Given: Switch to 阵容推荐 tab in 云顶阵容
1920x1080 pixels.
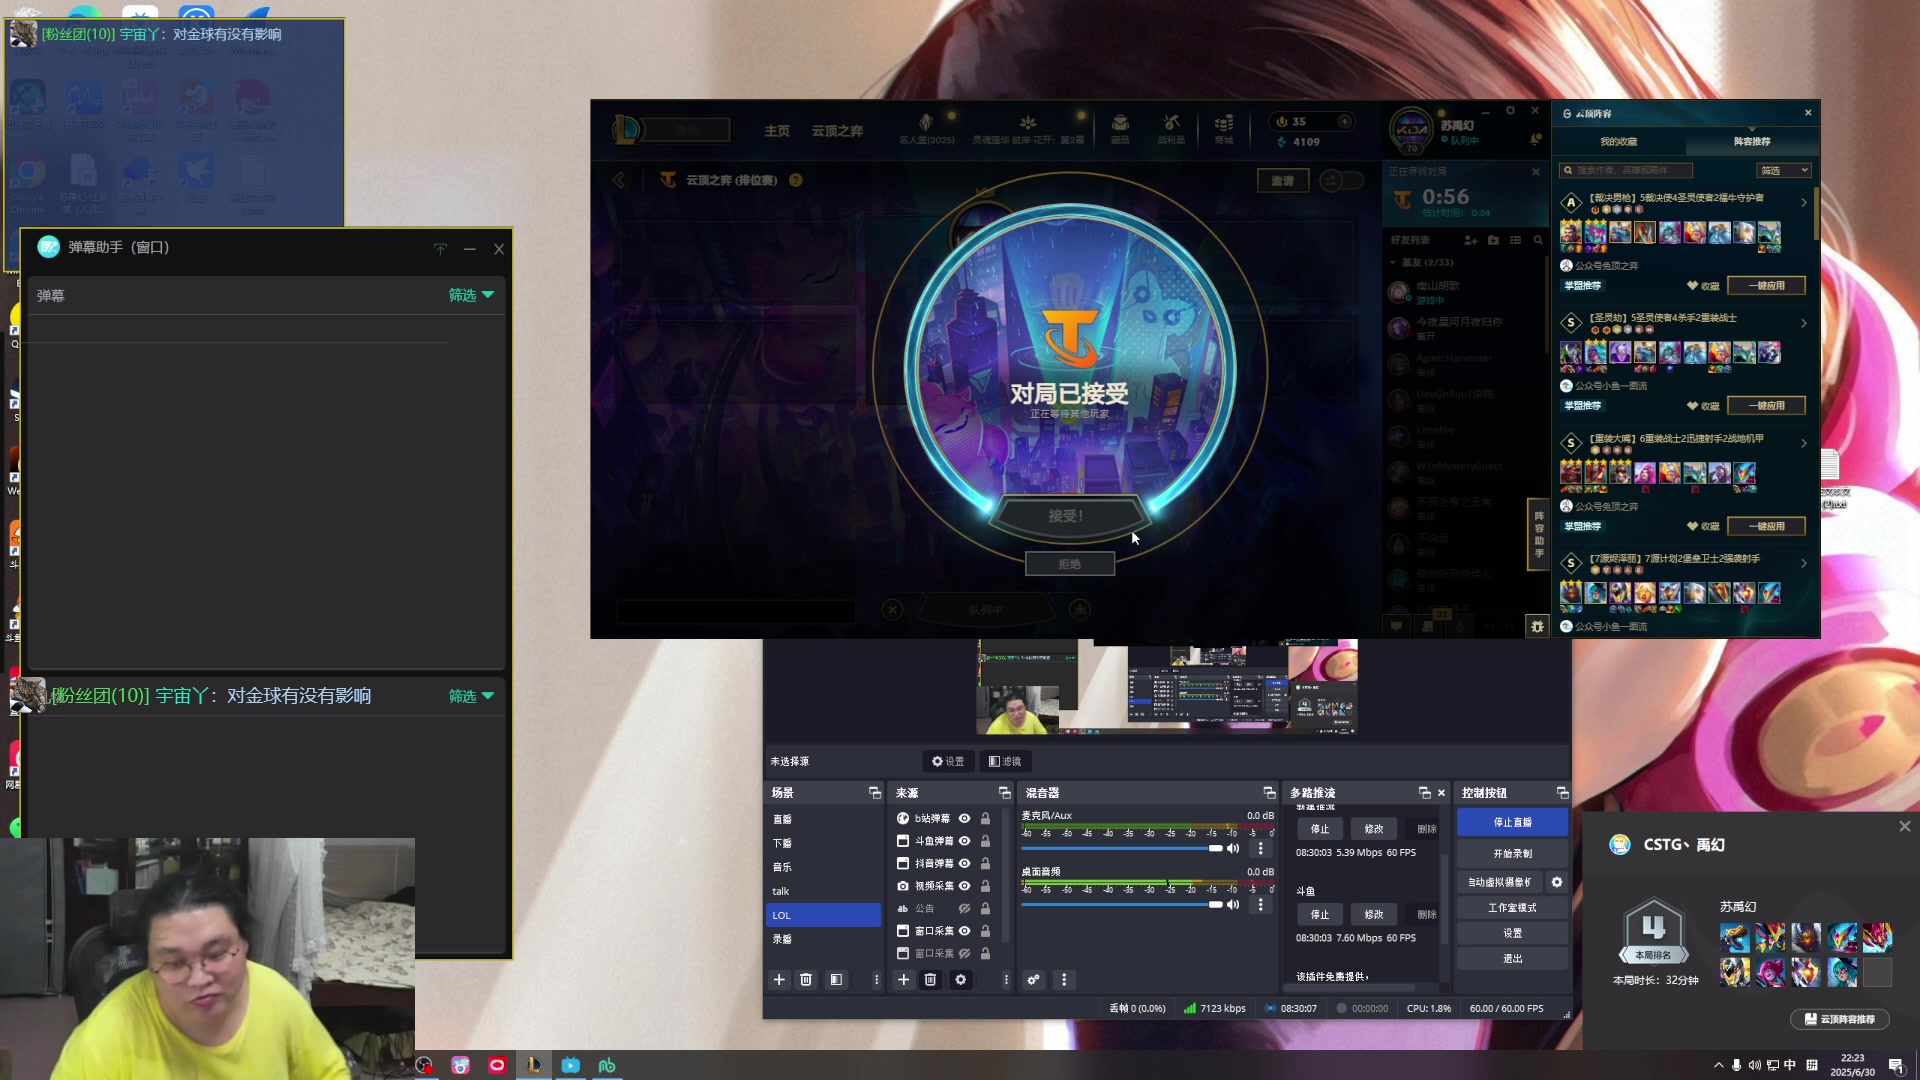Looking at the screenshot, I should coord(1751,141).
